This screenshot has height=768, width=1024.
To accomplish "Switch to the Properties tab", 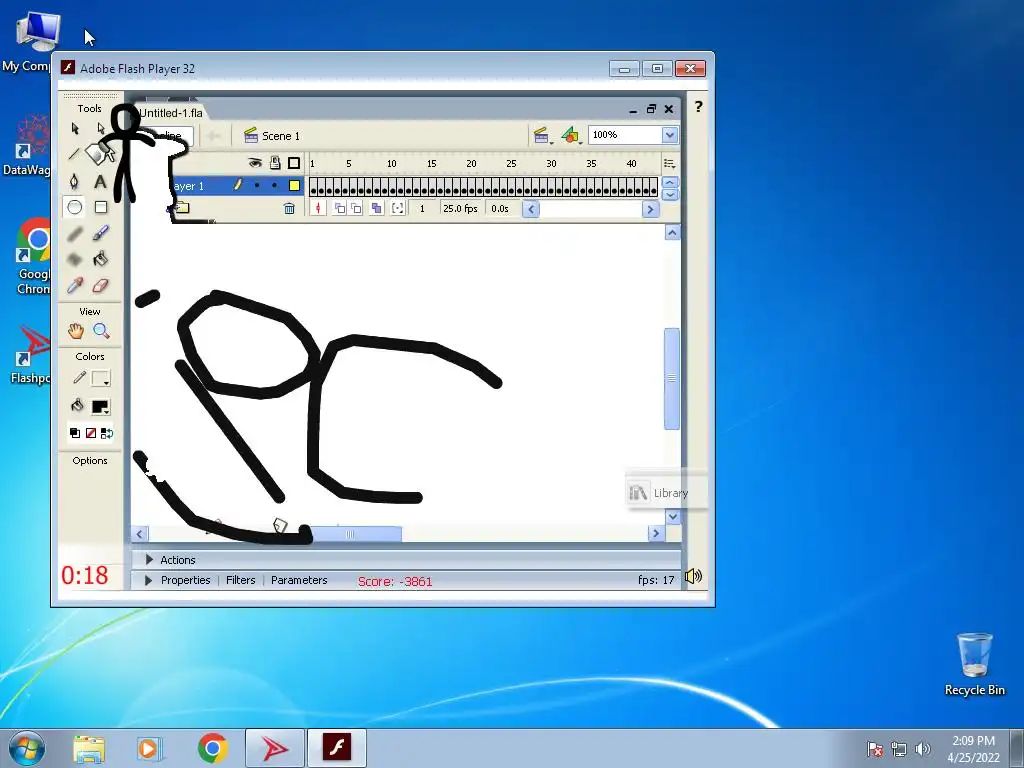I will pos(185,580).
